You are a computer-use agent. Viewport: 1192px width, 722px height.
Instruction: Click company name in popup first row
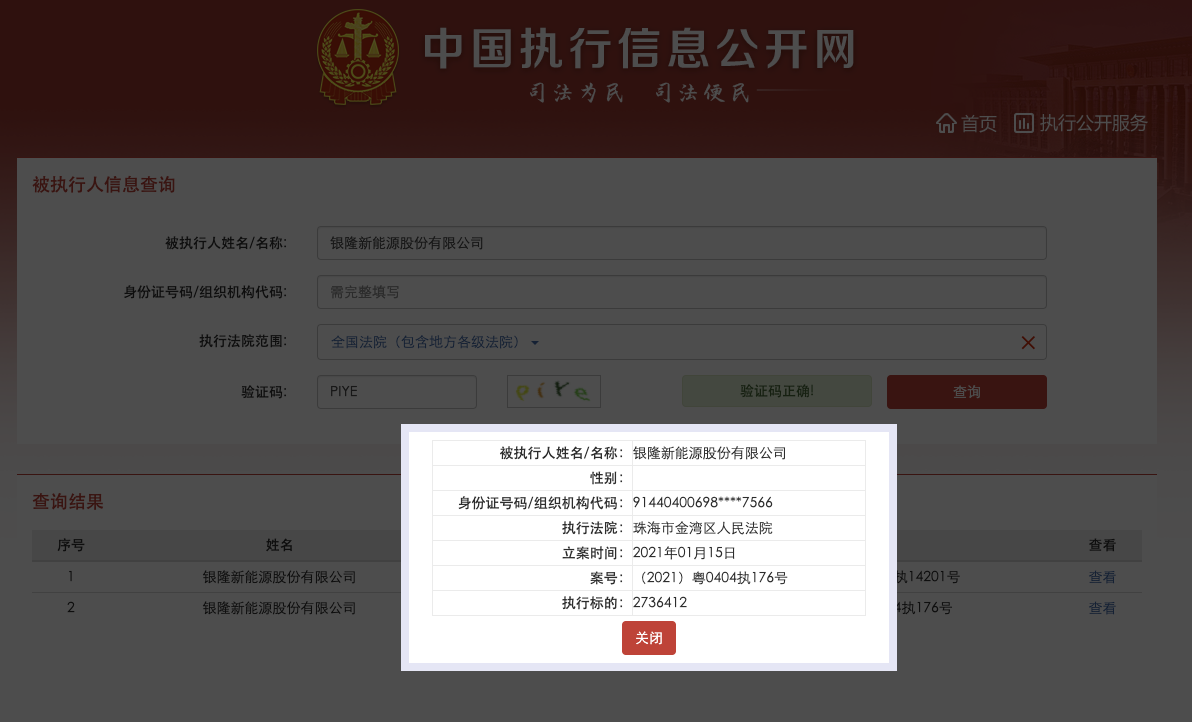click(x=709, y=453)
